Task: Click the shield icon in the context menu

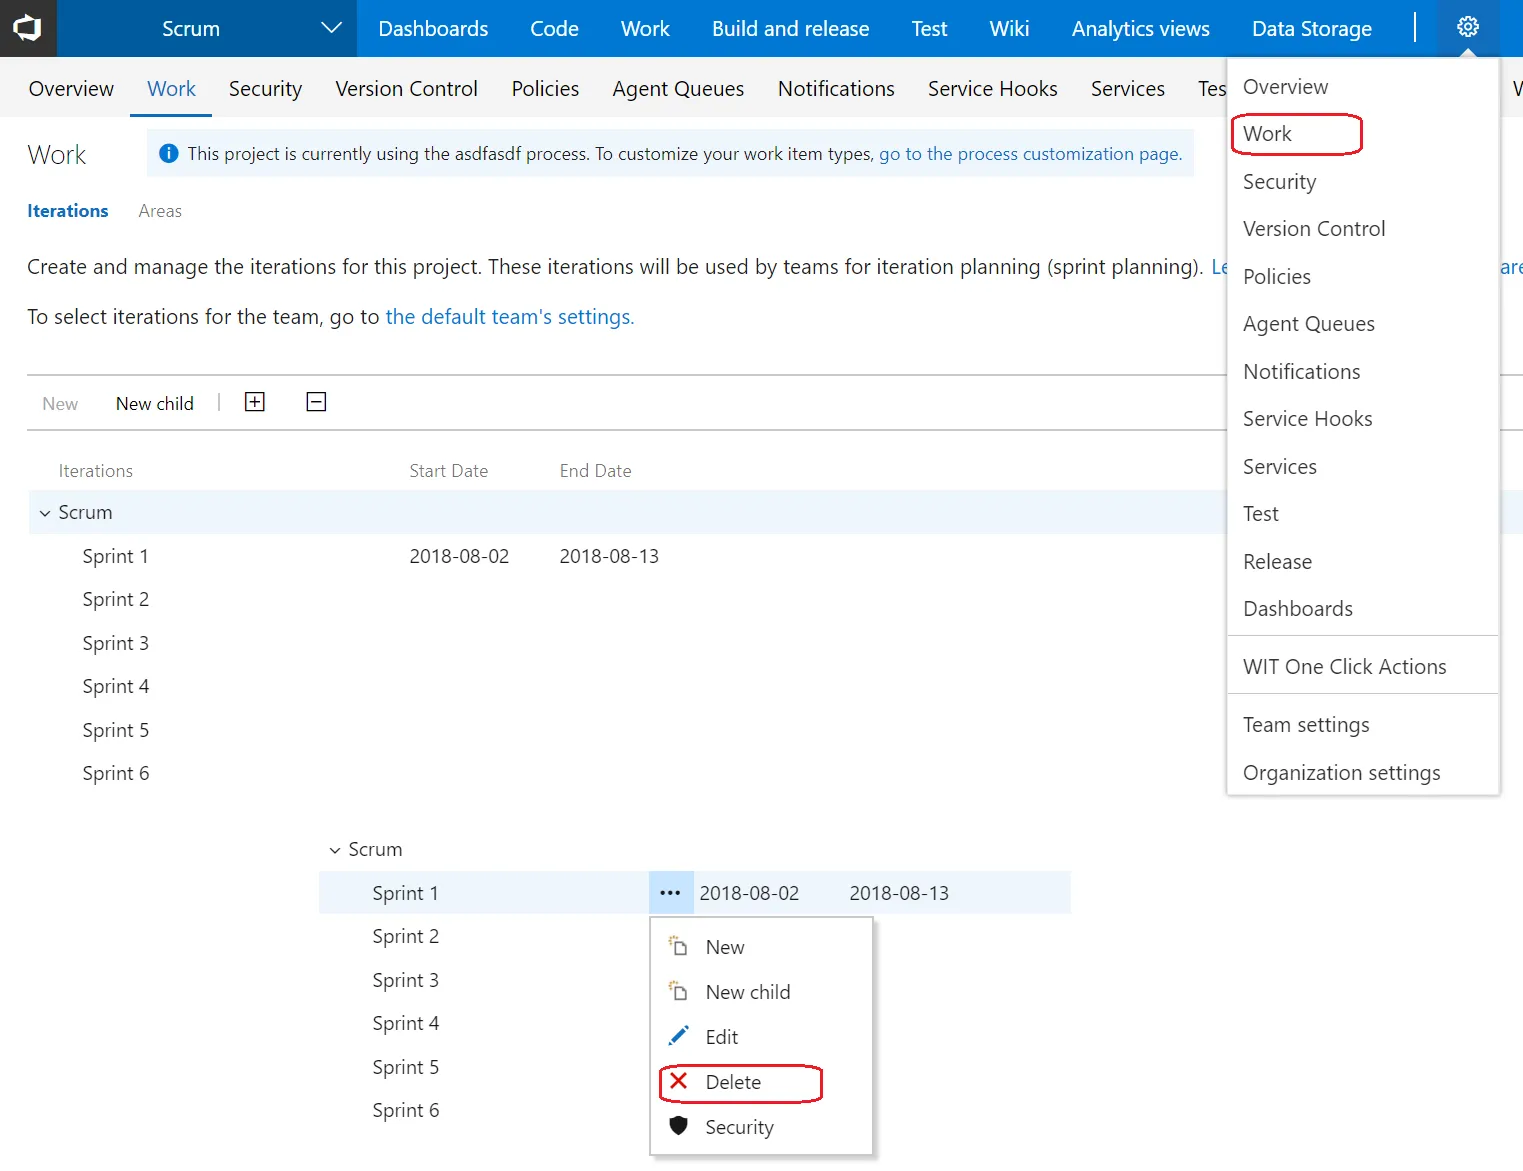Action: click(678, 1125)
